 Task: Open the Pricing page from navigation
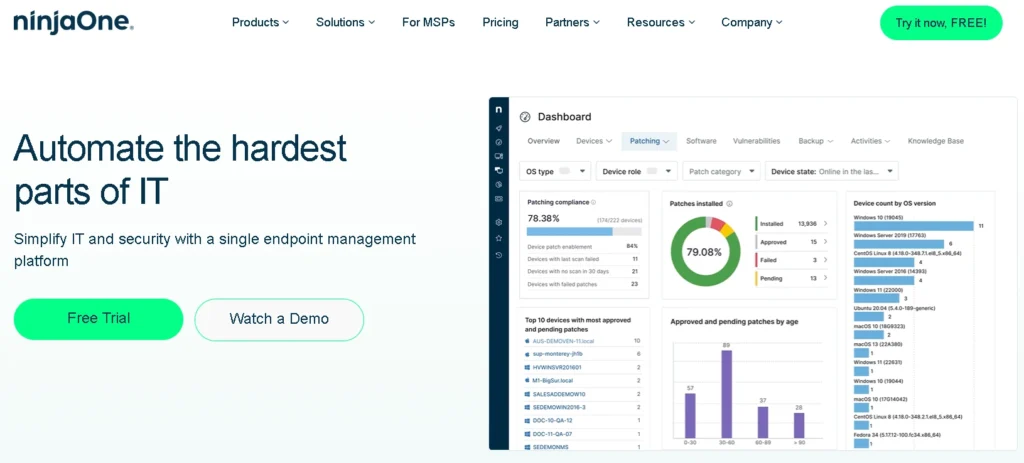[500, 22]
